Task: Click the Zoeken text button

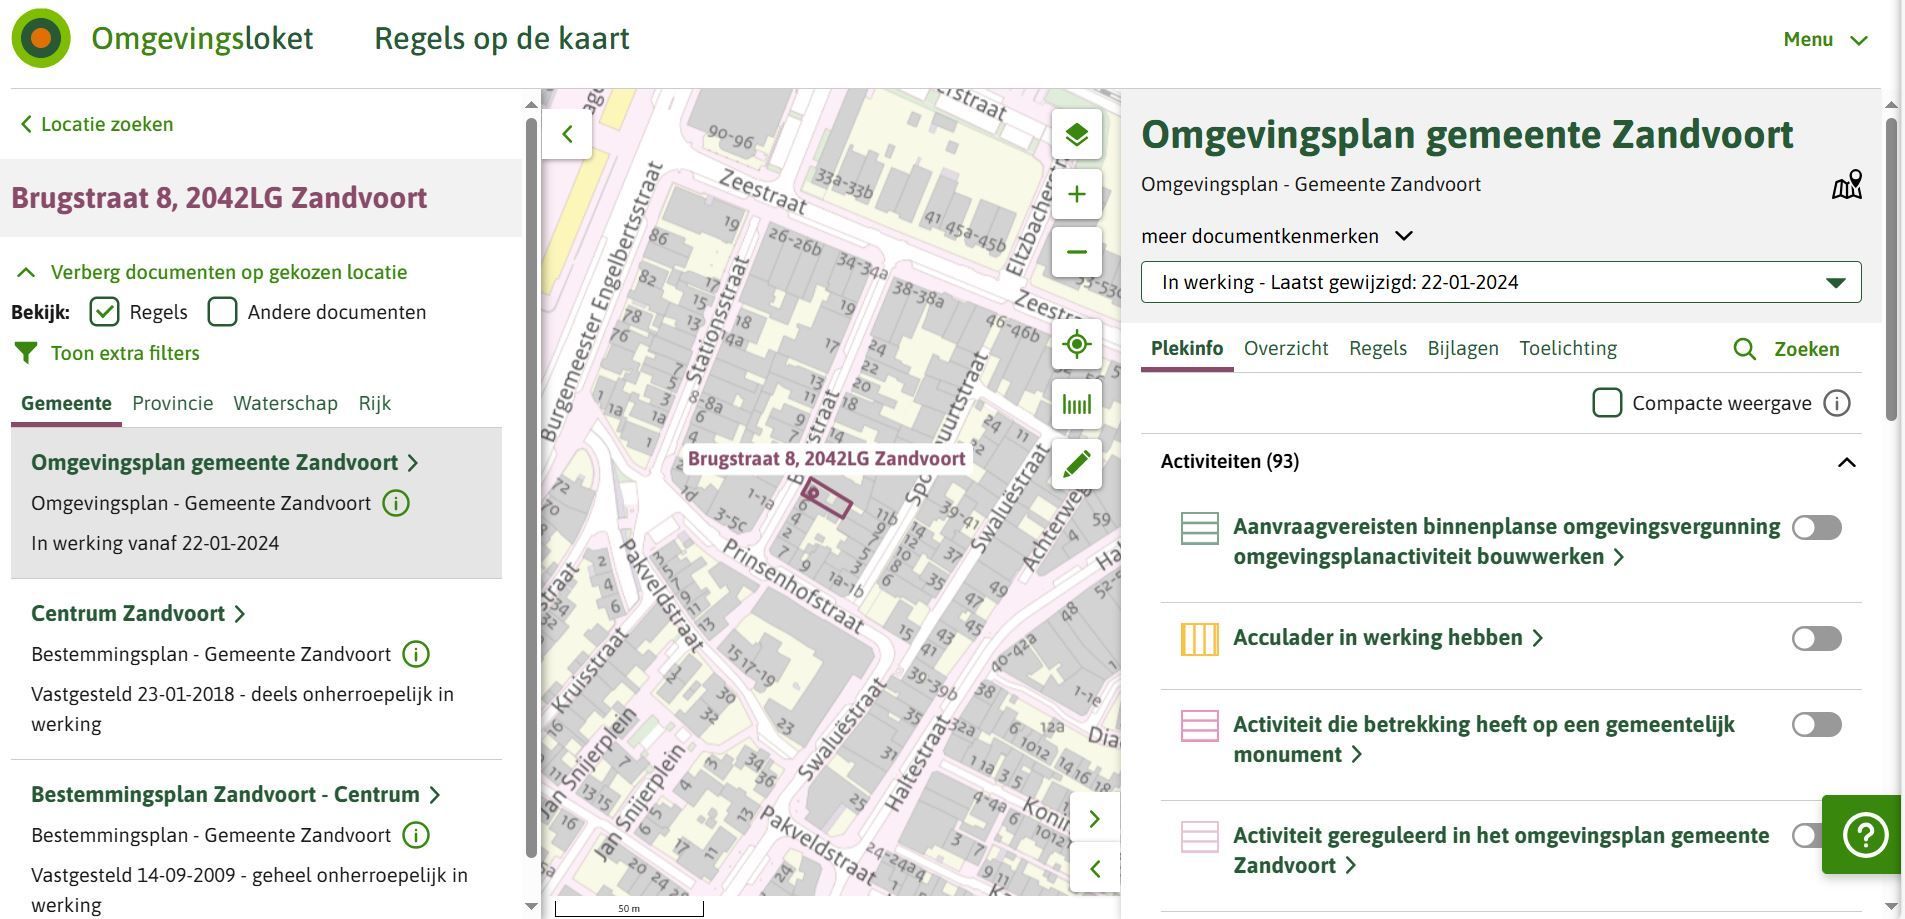Action: [x=1806, y=349]
